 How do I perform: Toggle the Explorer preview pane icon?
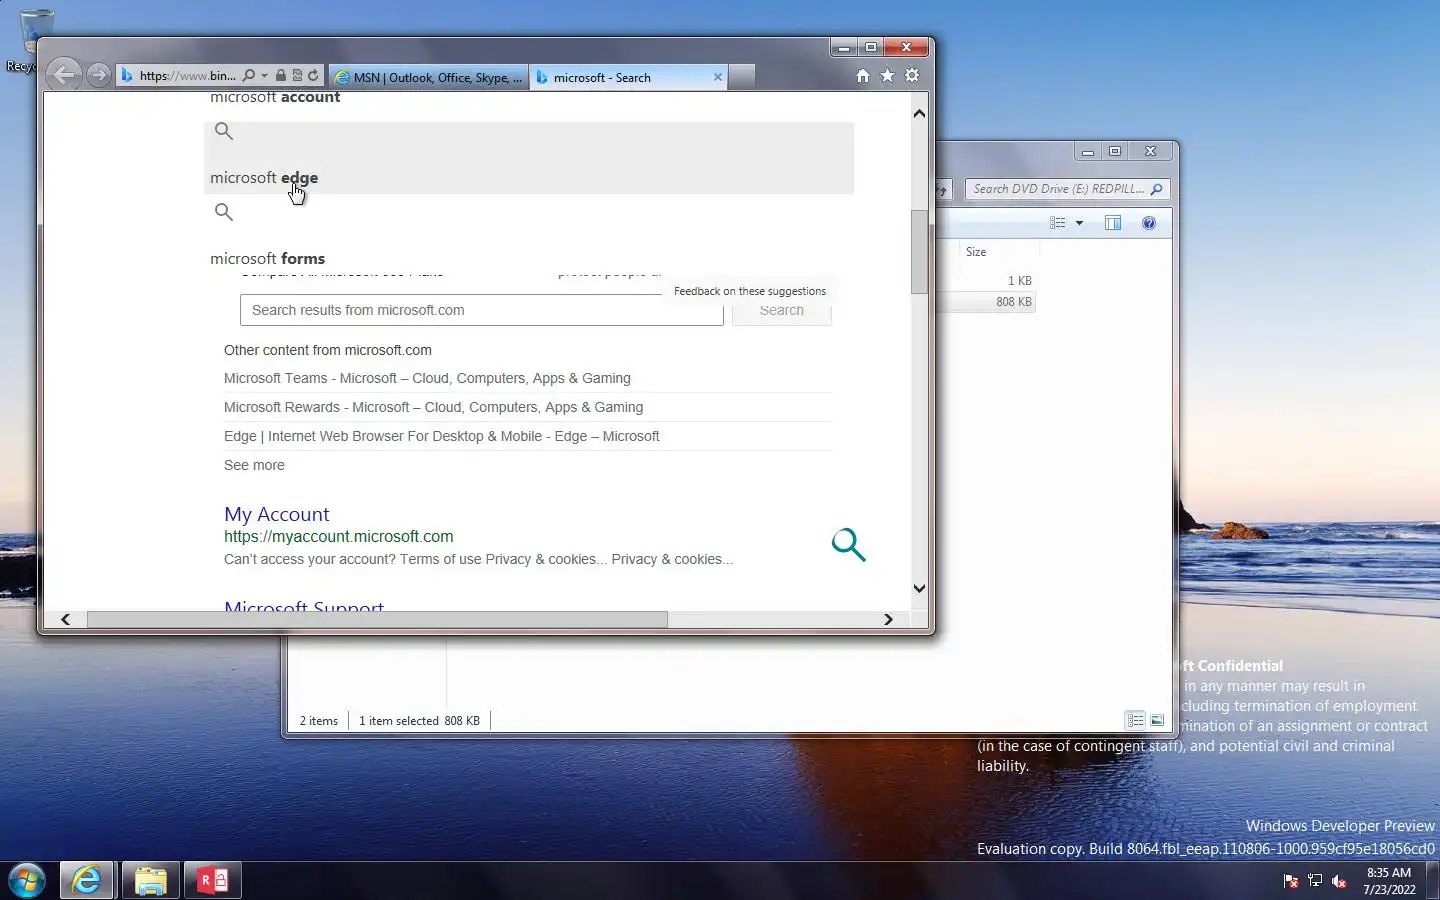pyautogui.click(x=1113, y=223)
